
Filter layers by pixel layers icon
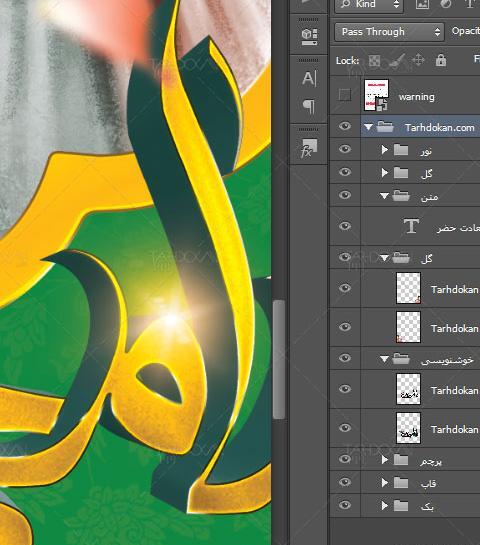[x=422, y=4]
